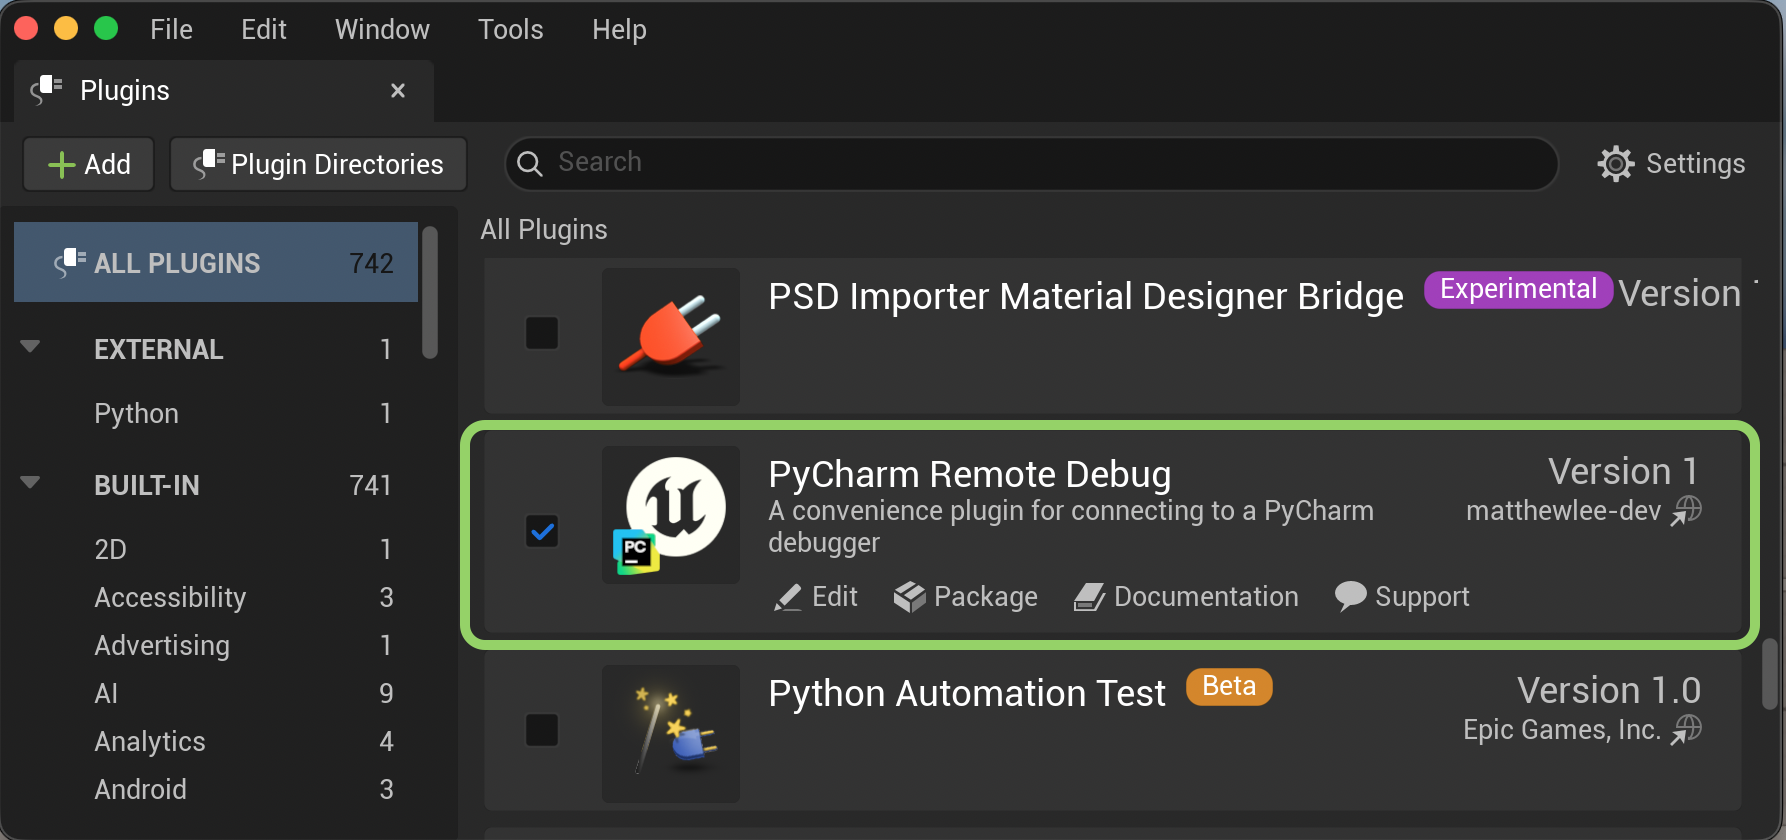Click the Python Automation Test title
The height and width of the screenshot is (840, 1786).
click(x=967, y=693)
